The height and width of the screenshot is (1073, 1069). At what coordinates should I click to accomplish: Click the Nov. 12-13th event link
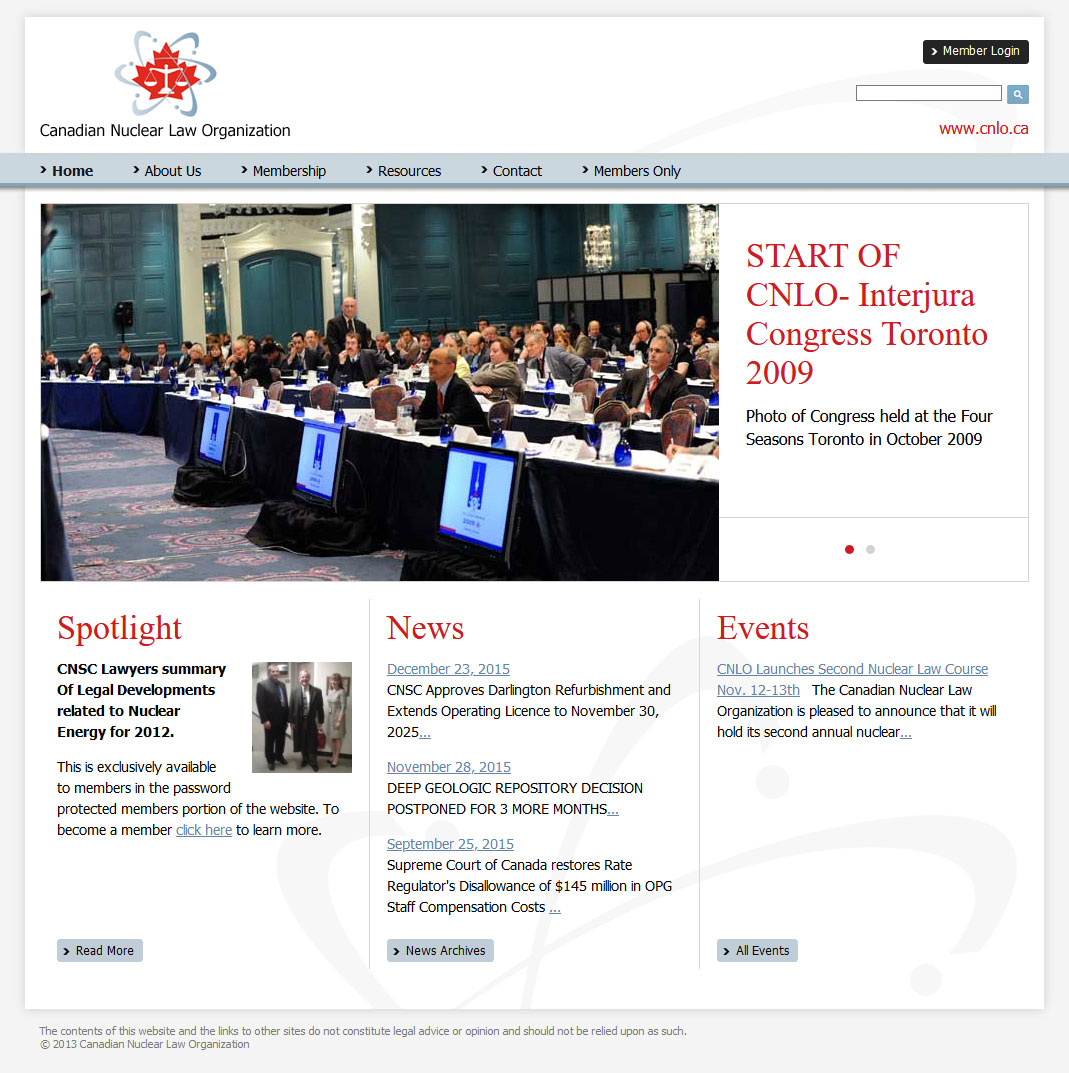758,690
